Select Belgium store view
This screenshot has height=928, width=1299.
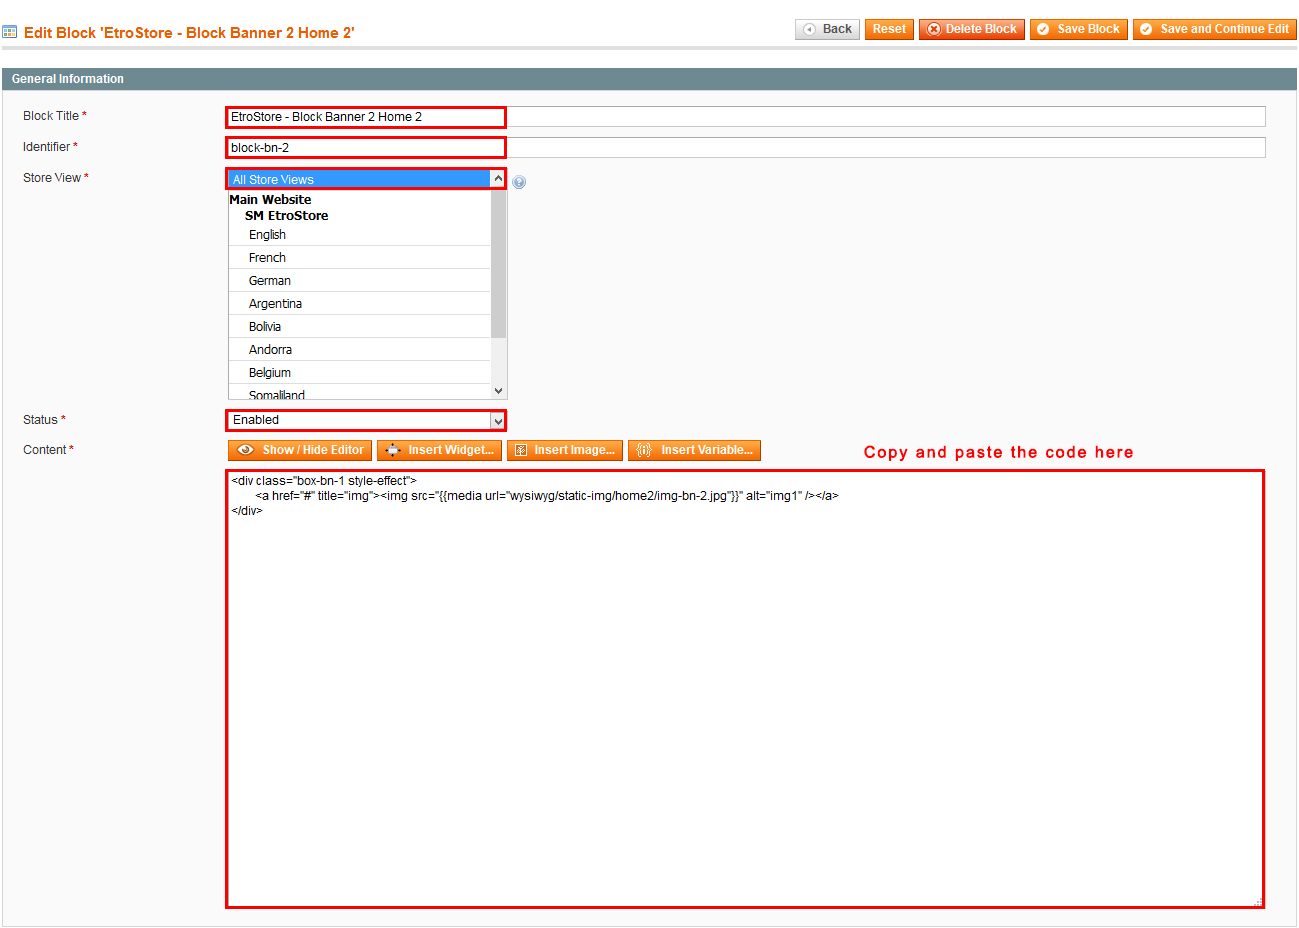(359, 373)
